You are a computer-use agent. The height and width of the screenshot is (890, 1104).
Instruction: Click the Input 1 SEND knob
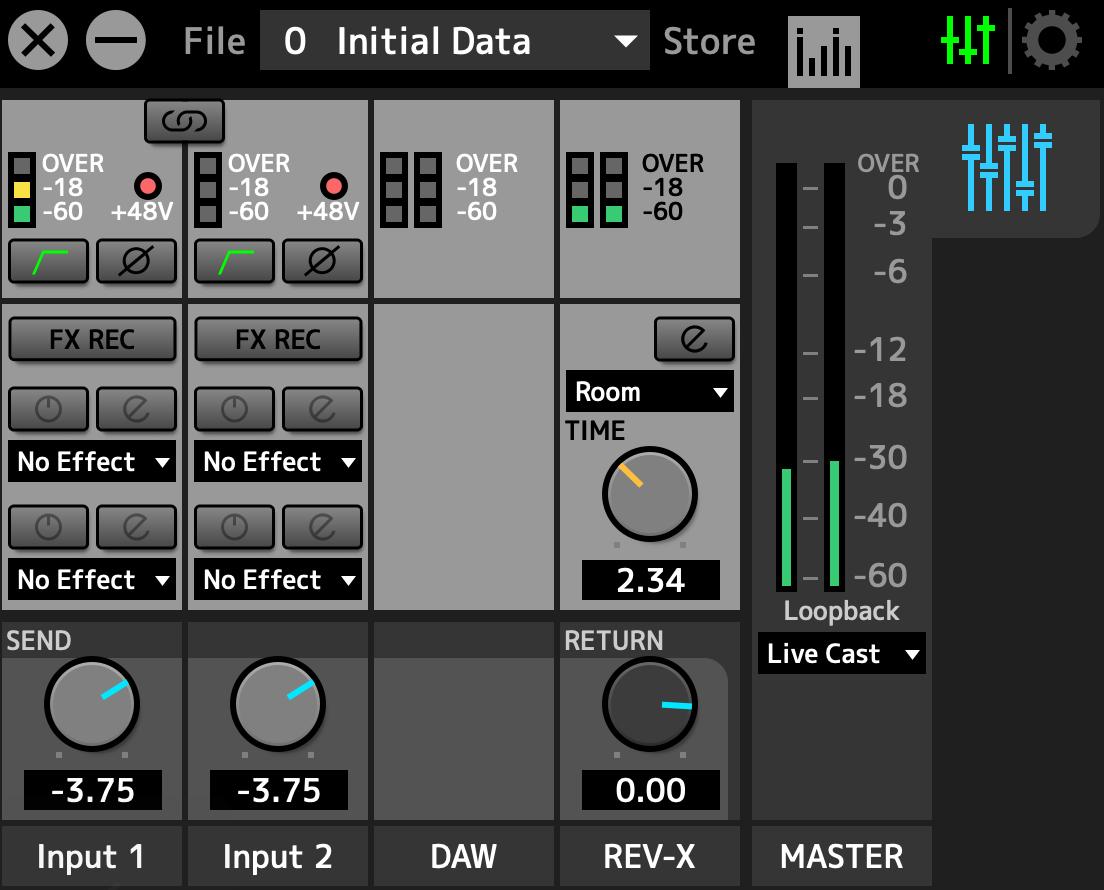click(x=92, y=704)
